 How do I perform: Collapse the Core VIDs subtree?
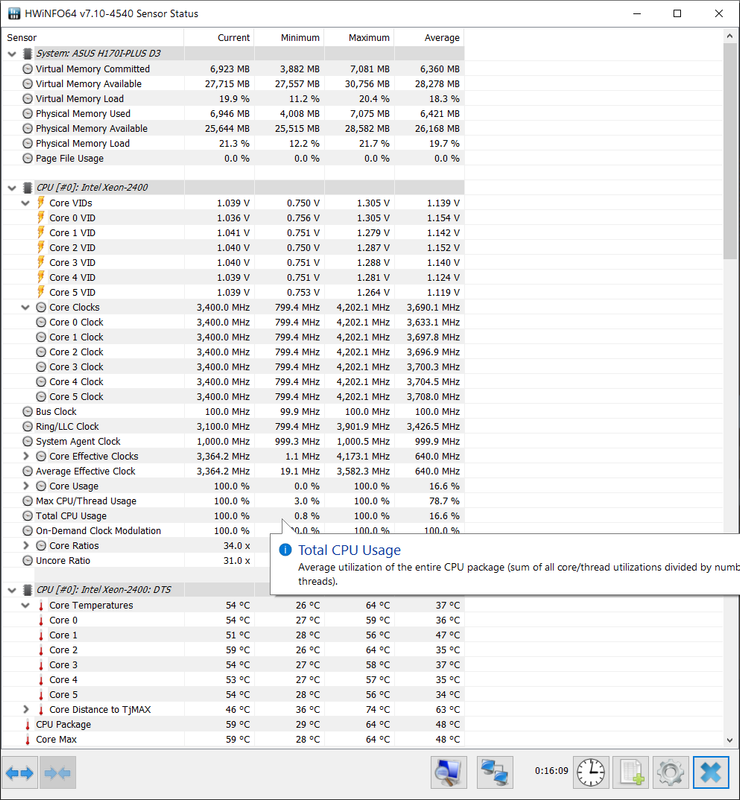click(x=26, y=203)
